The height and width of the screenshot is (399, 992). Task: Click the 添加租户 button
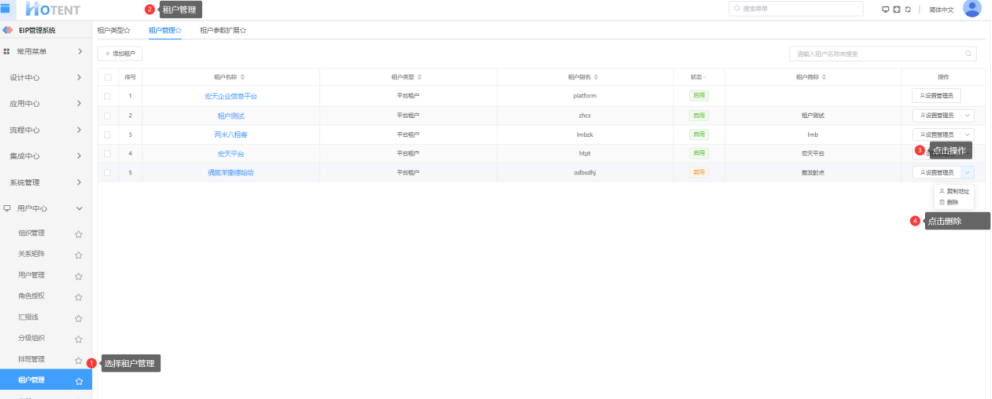click(x=120, y=54)
